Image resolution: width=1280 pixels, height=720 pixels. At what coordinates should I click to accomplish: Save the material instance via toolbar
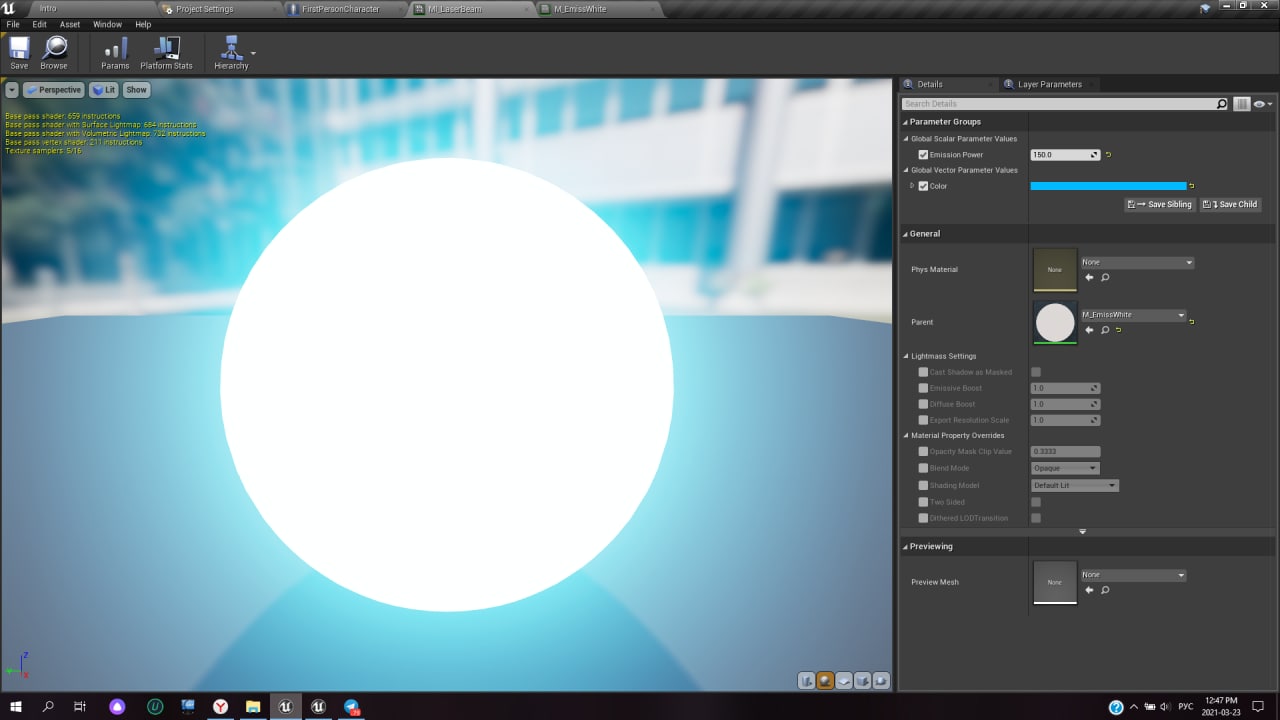pyautogui.click(x=19, y=53)
